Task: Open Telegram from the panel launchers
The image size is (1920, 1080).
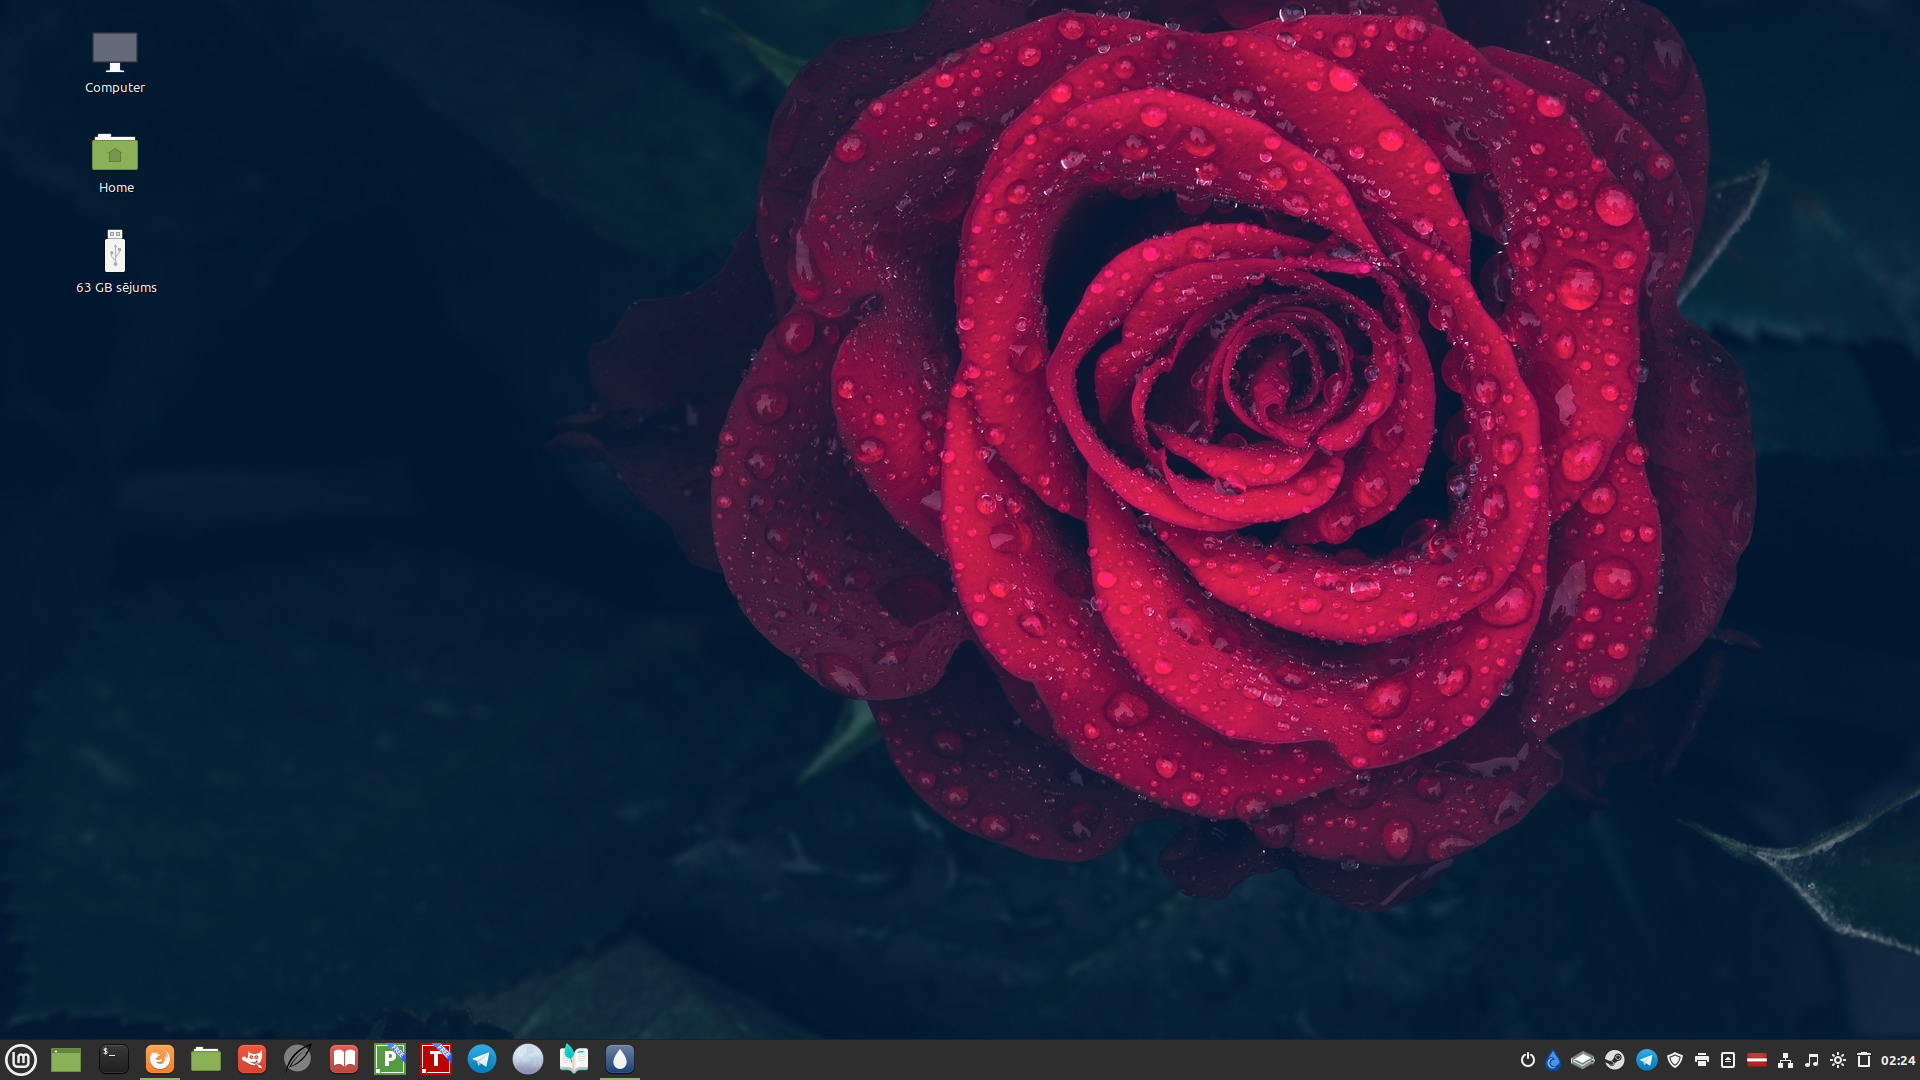Action: [x=482, y=1059]
